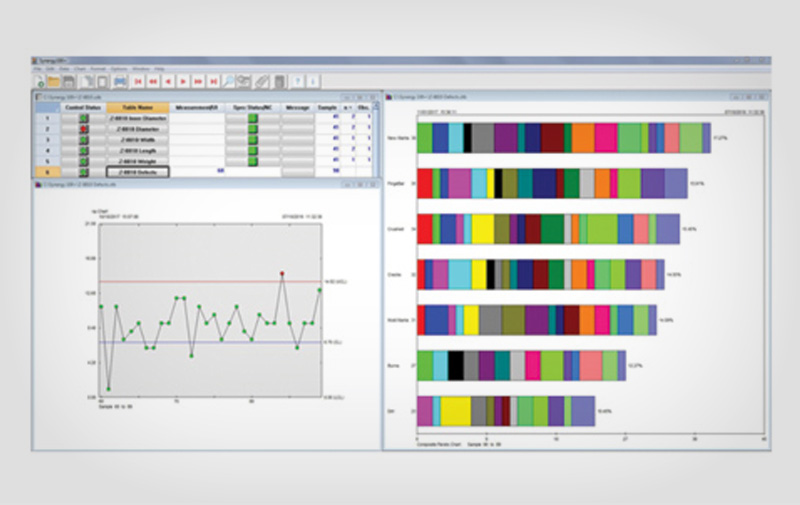
Task: Click green control status indicator in row 6
Action: 84,172
